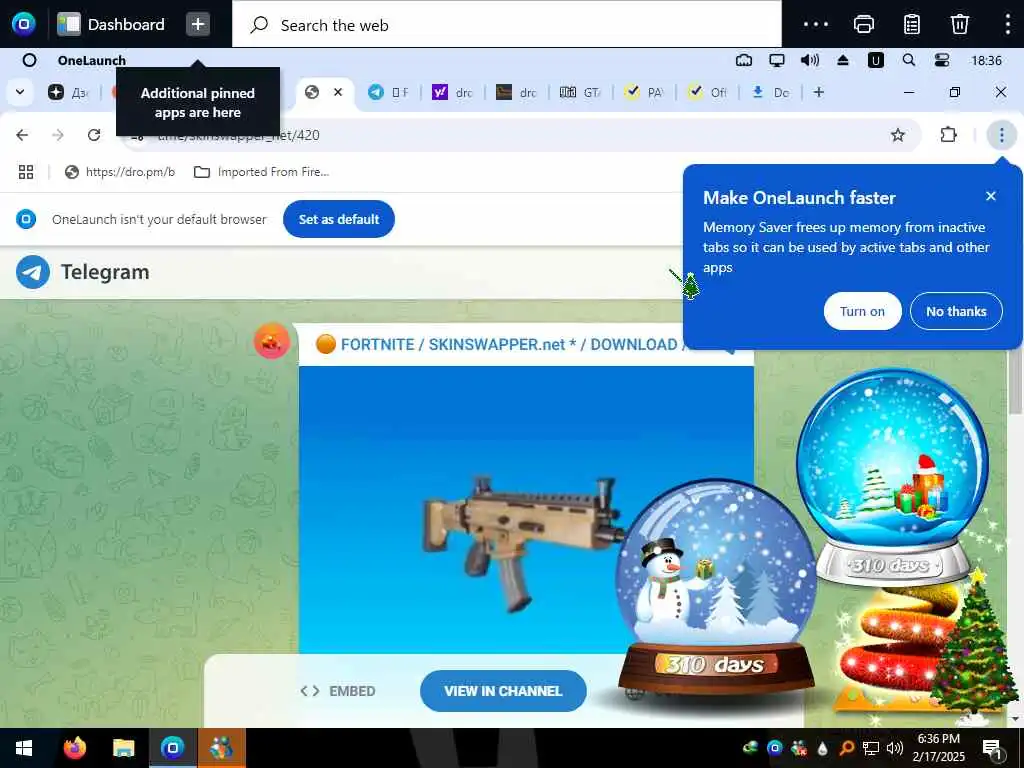
Task: Click Set as default button
Action: (338, 219)
